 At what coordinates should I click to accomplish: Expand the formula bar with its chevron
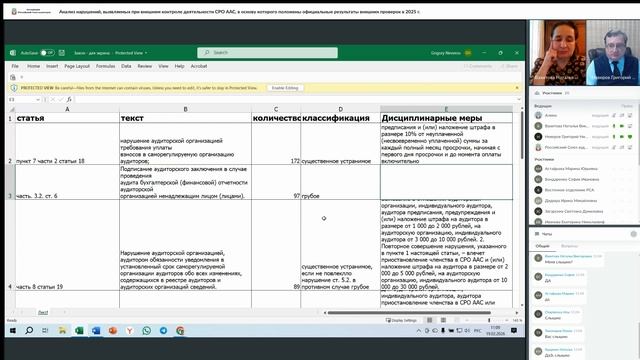coord(519,100)
